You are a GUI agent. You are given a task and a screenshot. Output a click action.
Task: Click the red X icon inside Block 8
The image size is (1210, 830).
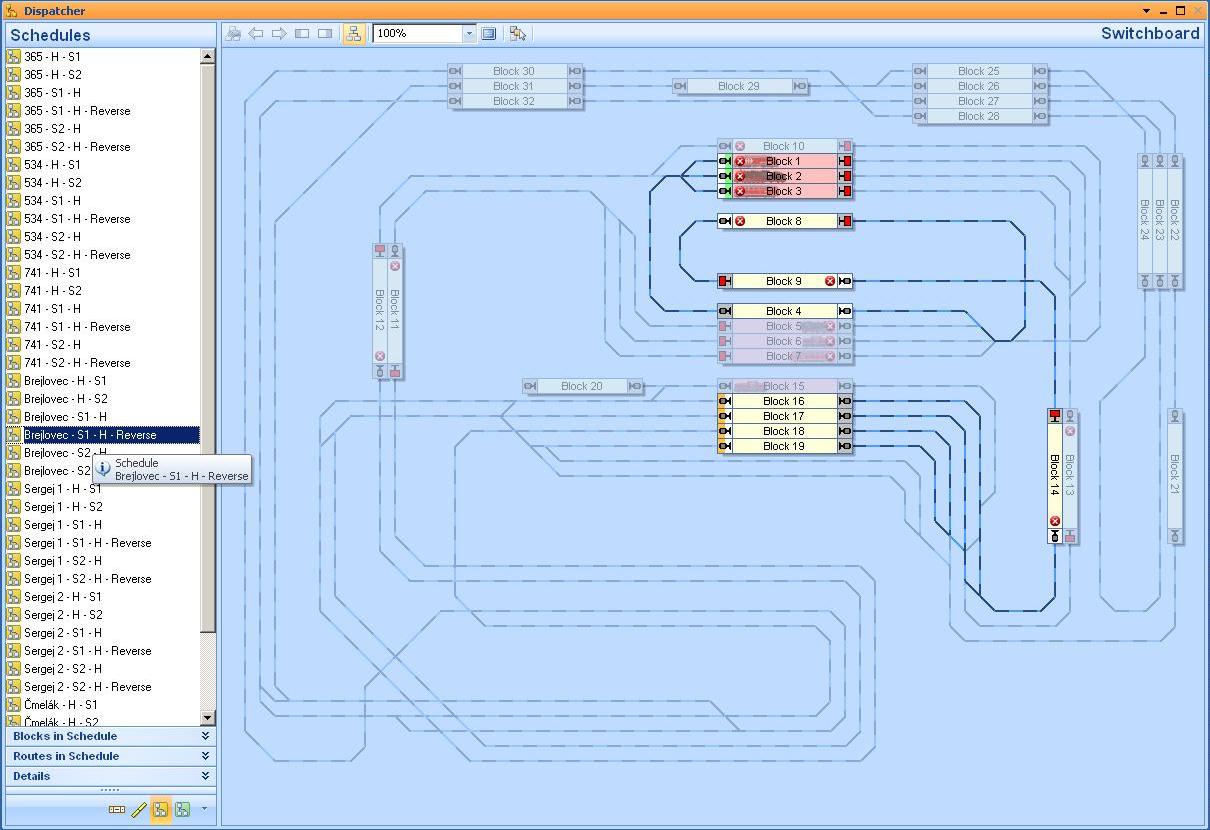pos(740,221)
